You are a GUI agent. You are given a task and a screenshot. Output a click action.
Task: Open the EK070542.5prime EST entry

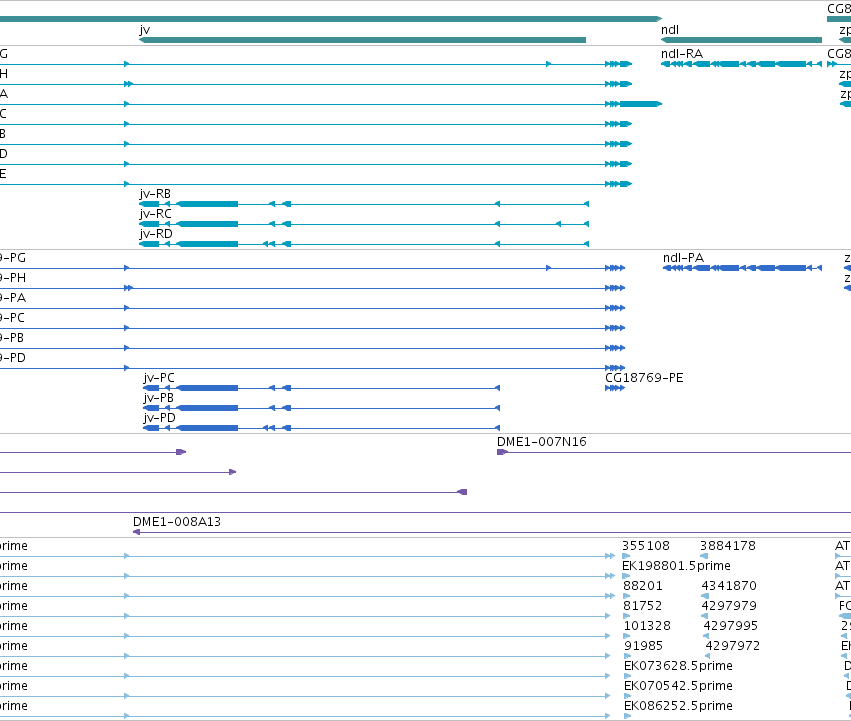pyautogui.click(x=678, y=686)
